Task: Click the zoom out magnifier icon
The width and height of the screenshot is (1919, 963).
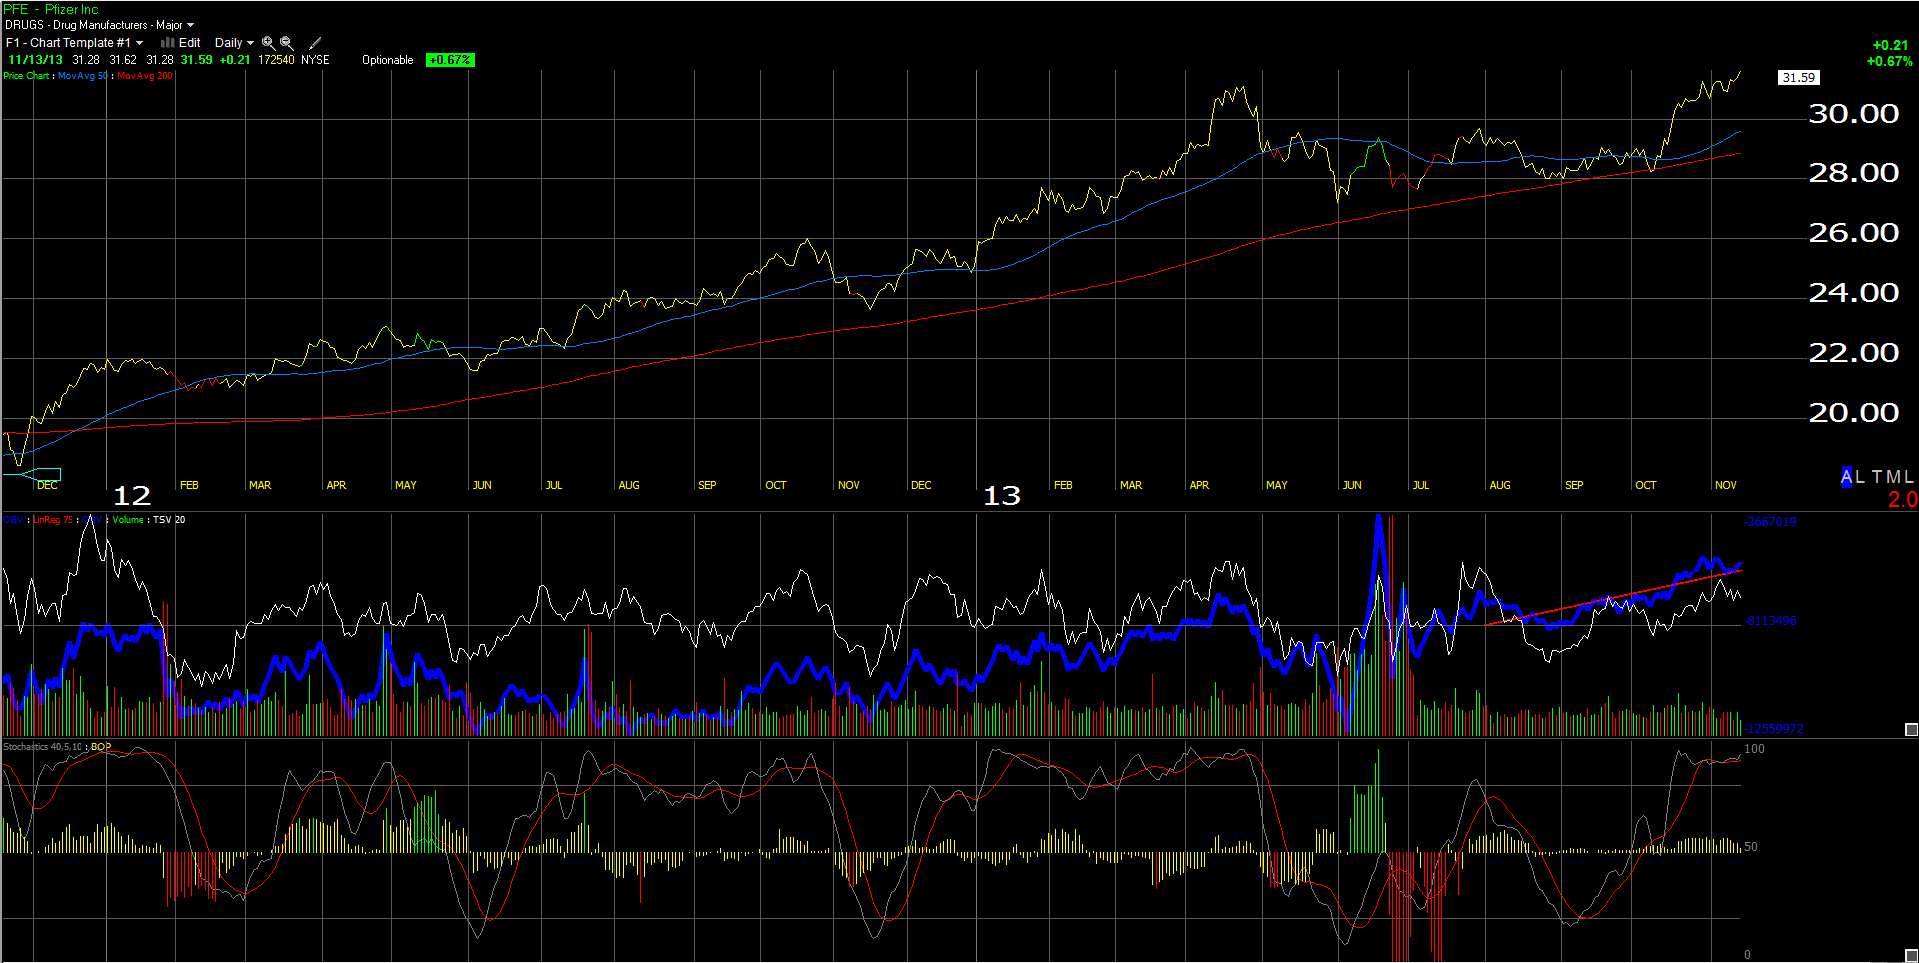Action: [287, 43]
